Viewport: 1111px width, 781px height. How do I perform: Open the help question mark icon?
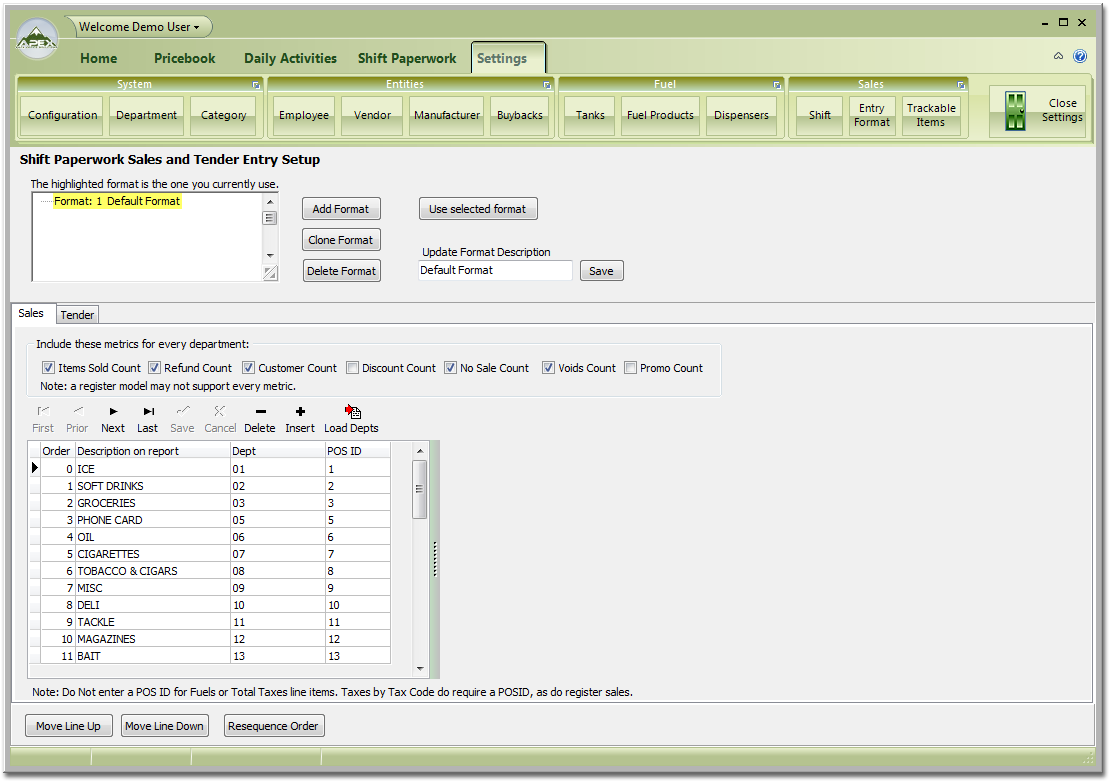click(x=1080, y=56)
